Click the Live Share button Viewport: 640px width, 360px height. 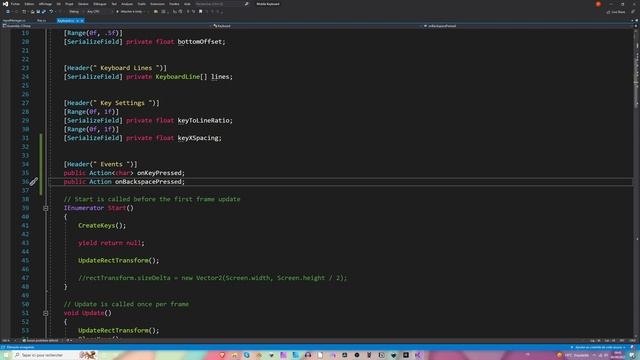(616, 12)
